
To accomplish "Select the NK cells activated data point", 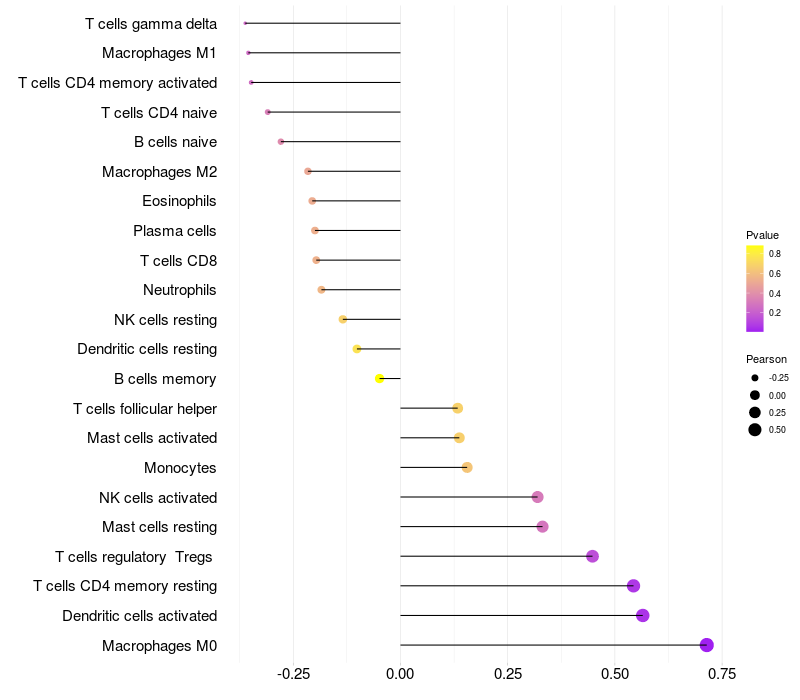I will [537, 497].
